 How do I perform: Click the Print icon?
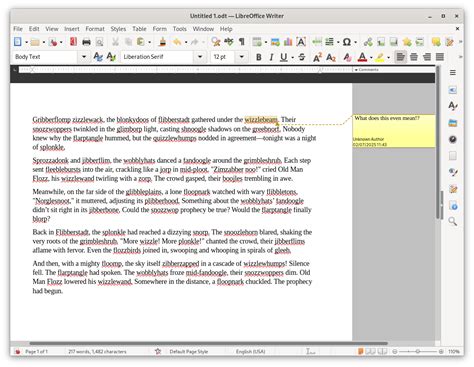pos(86,42)
